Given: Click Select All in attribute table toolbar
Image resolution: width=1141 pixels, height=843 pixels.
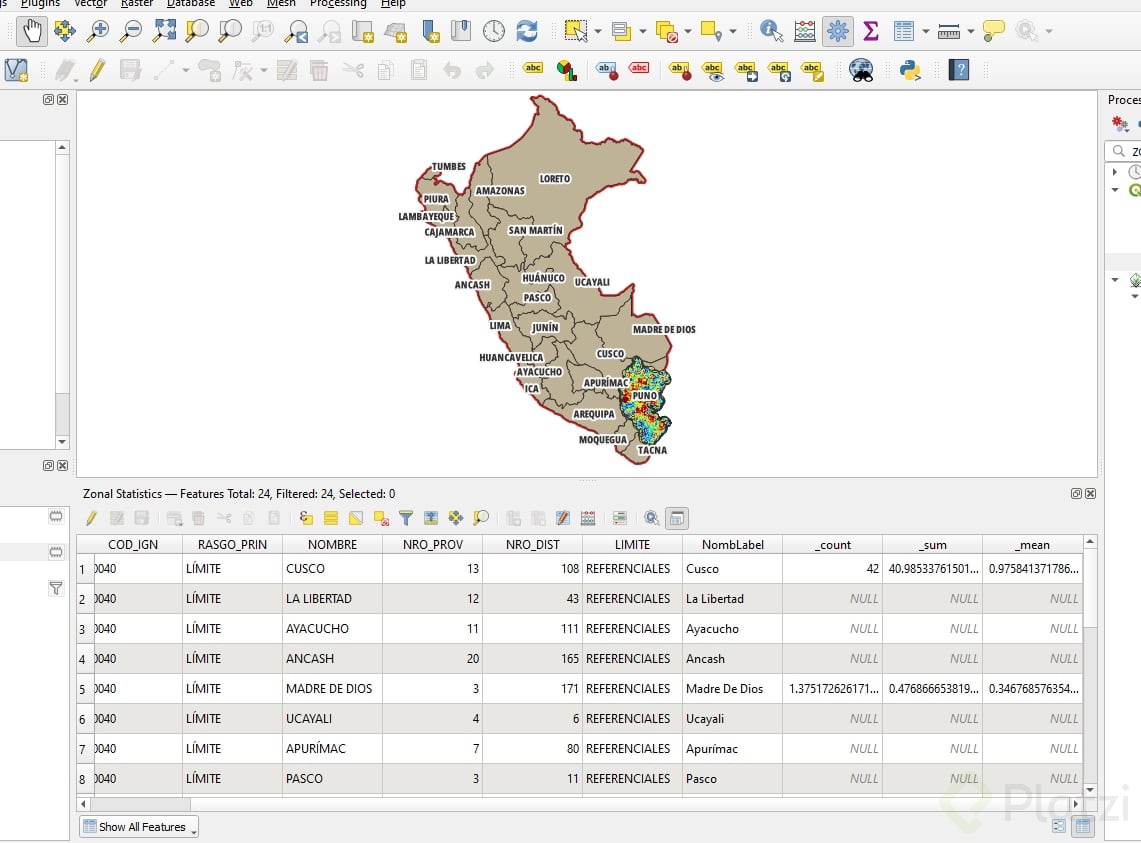Looking at the screenshot, I should 331,518.
